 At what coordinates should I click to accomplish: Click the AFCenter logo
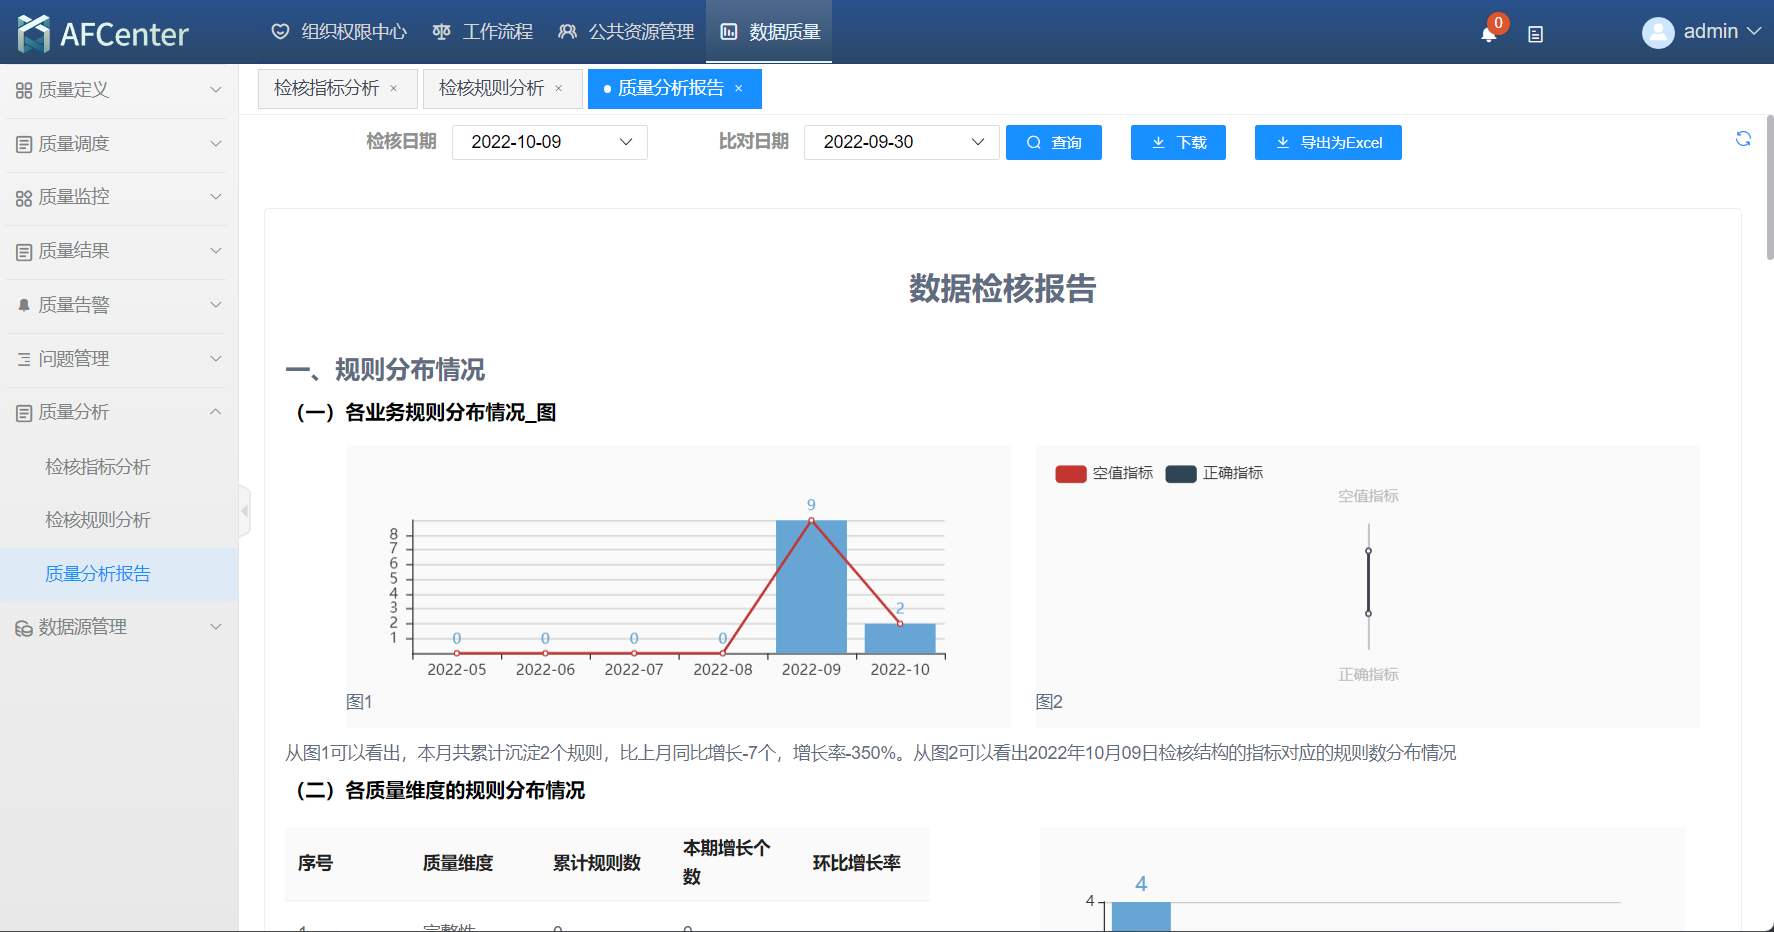[x=103, y=34]
